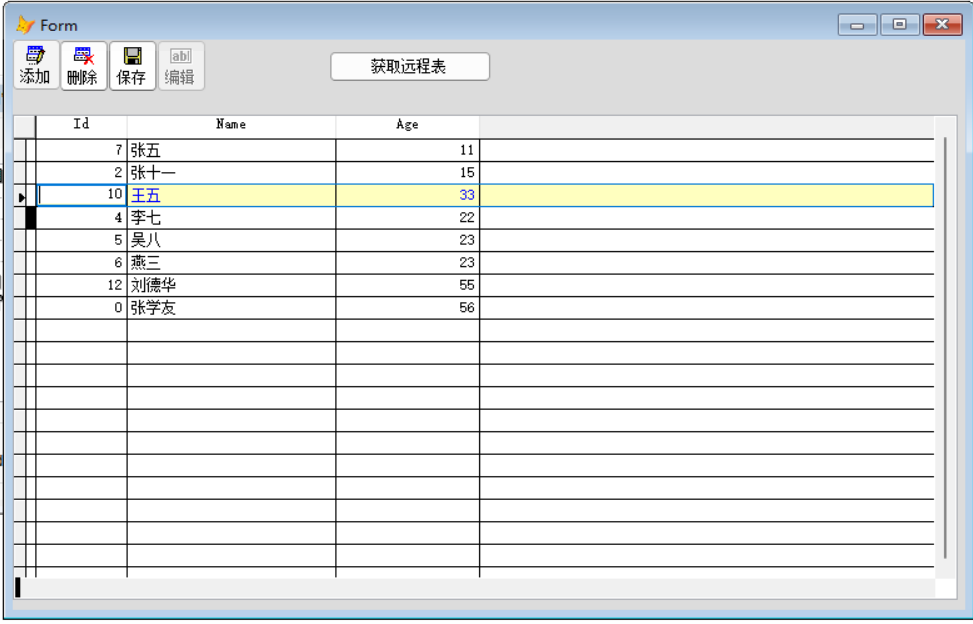Screen dimensions: 973x624
Task: Close the Form window
Action: [942, 25]
